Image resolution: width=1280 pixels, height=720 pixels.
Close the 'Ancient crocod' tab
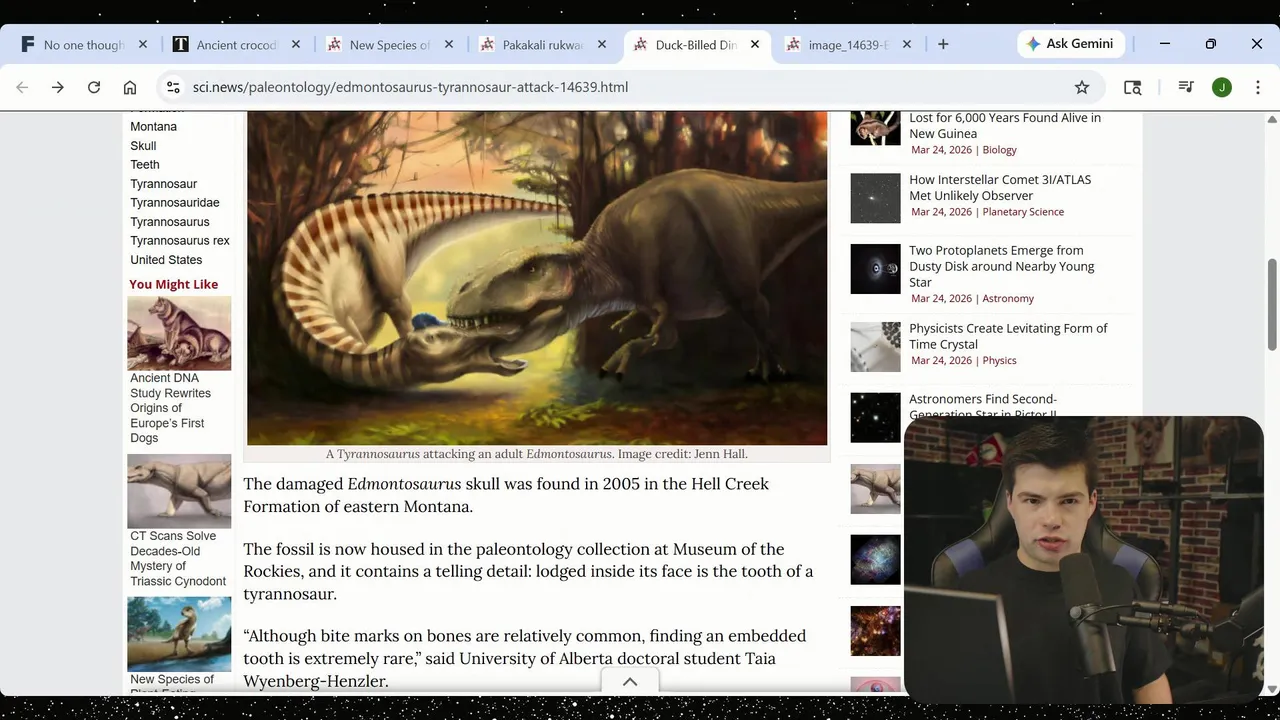pos(296,44)
